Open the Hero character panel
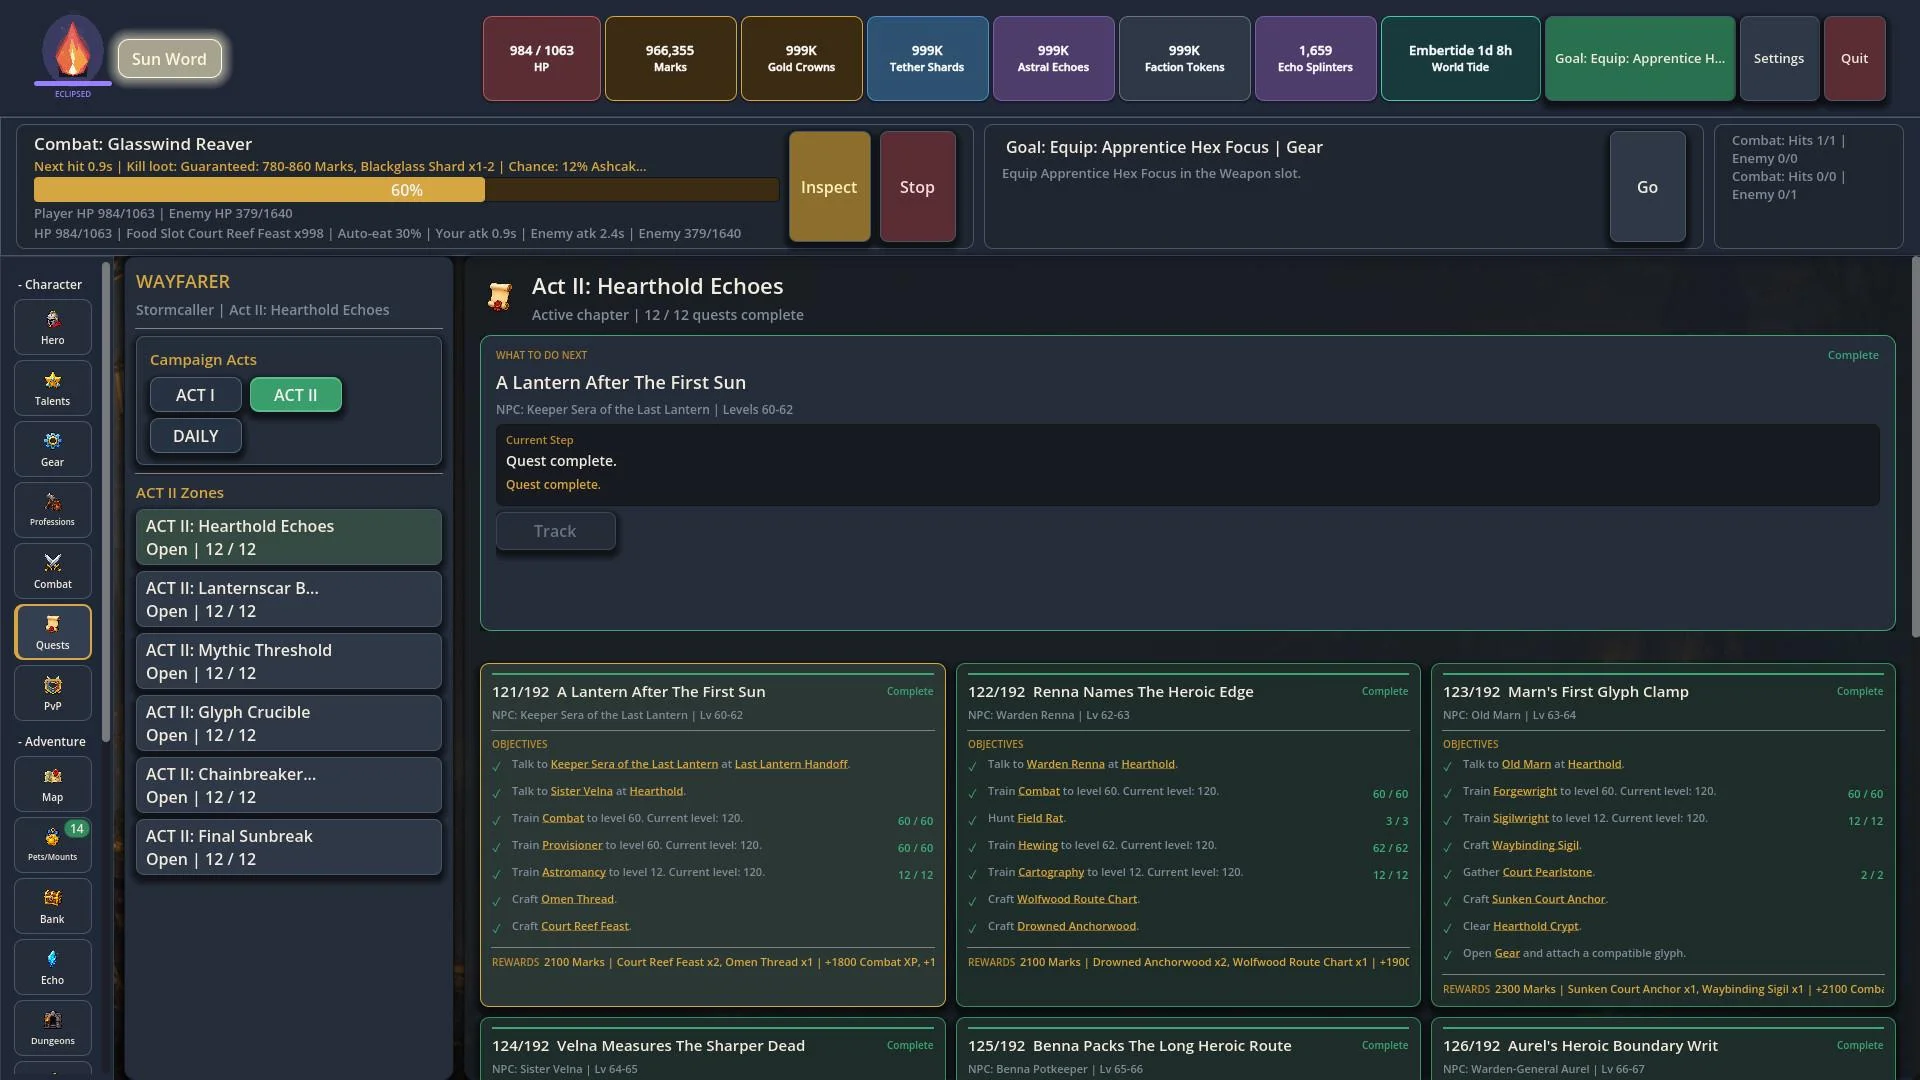The image size is (1920, 1080). coord(53,327)
